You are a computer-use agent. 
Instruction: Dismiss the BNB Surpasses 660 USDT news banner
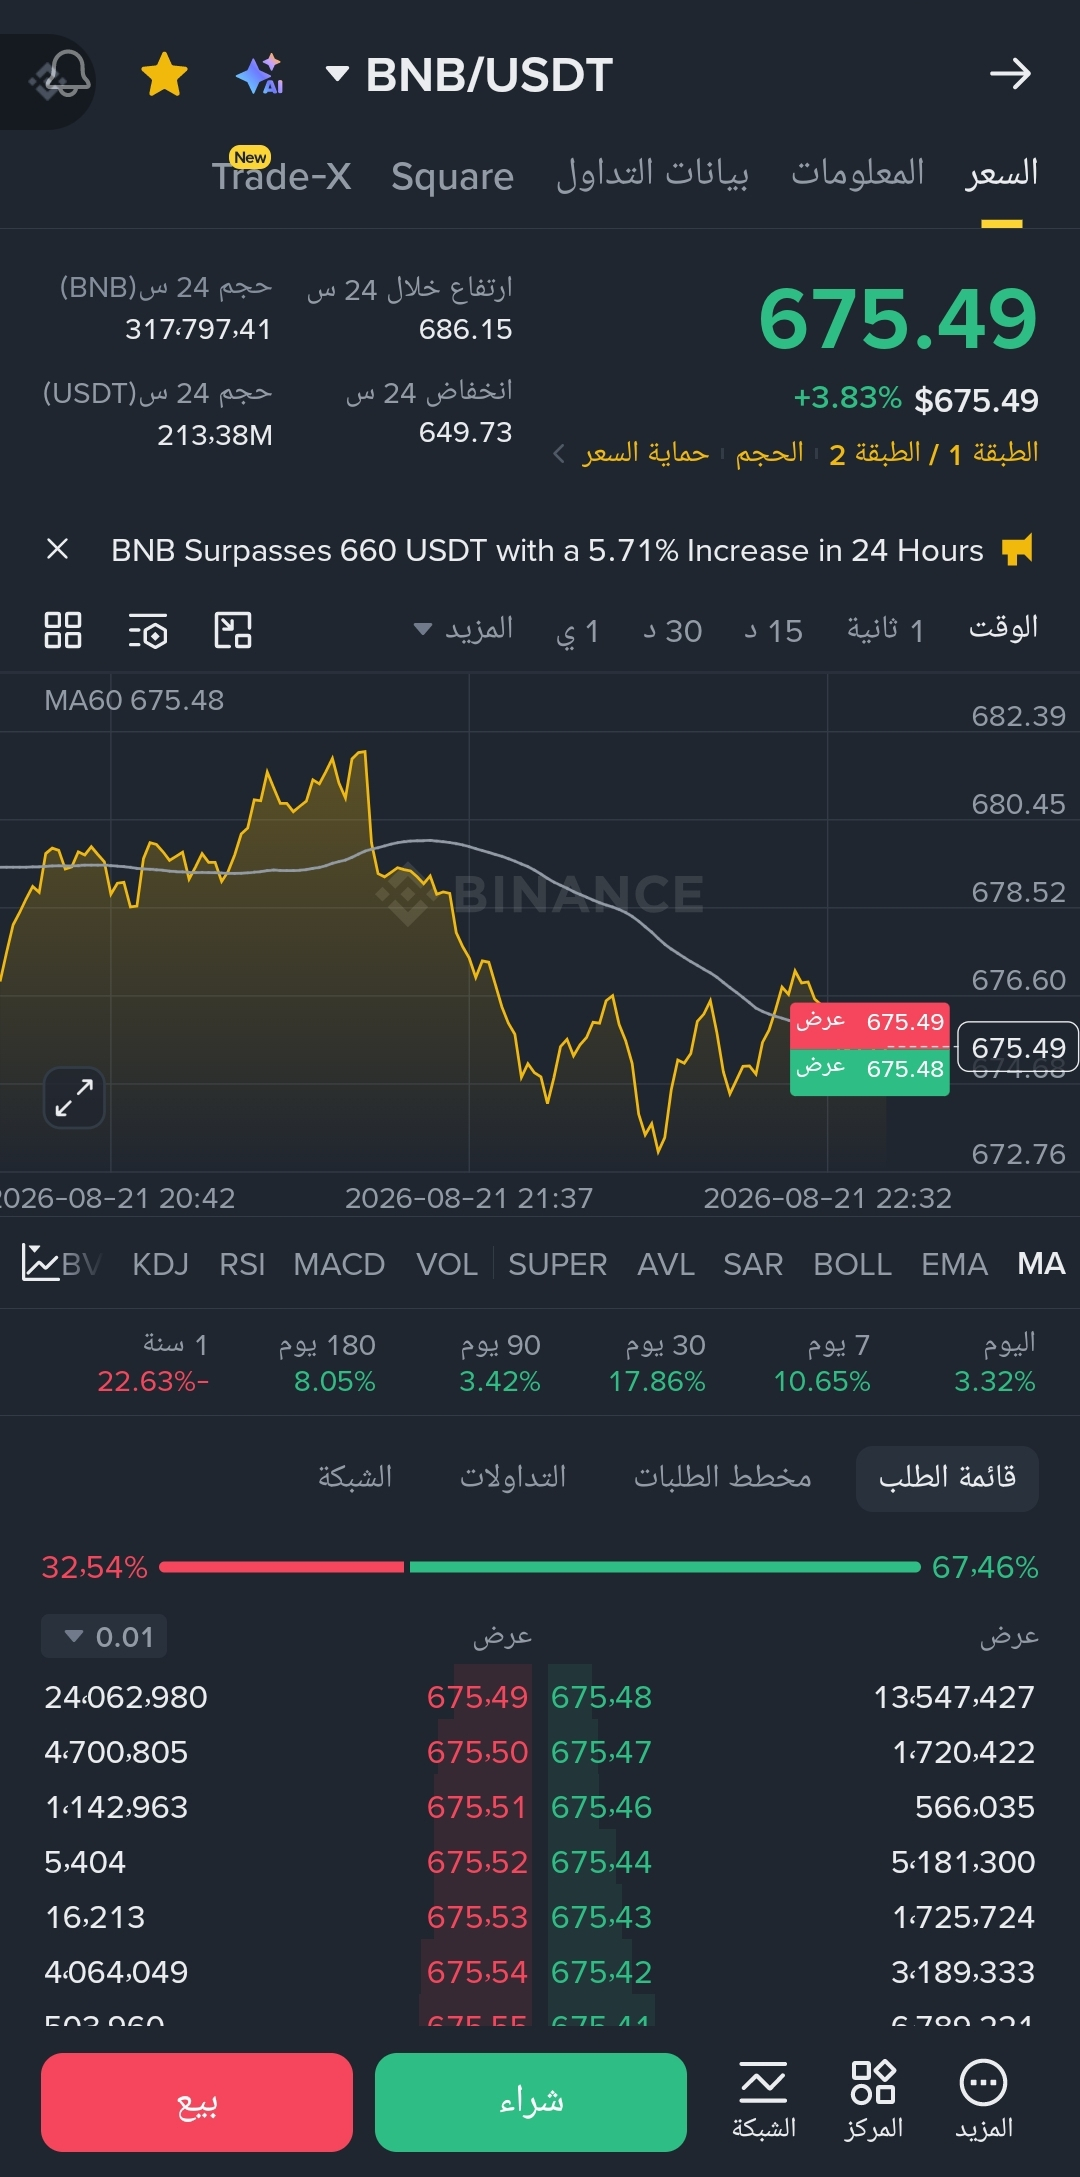[x=57, y=549]
